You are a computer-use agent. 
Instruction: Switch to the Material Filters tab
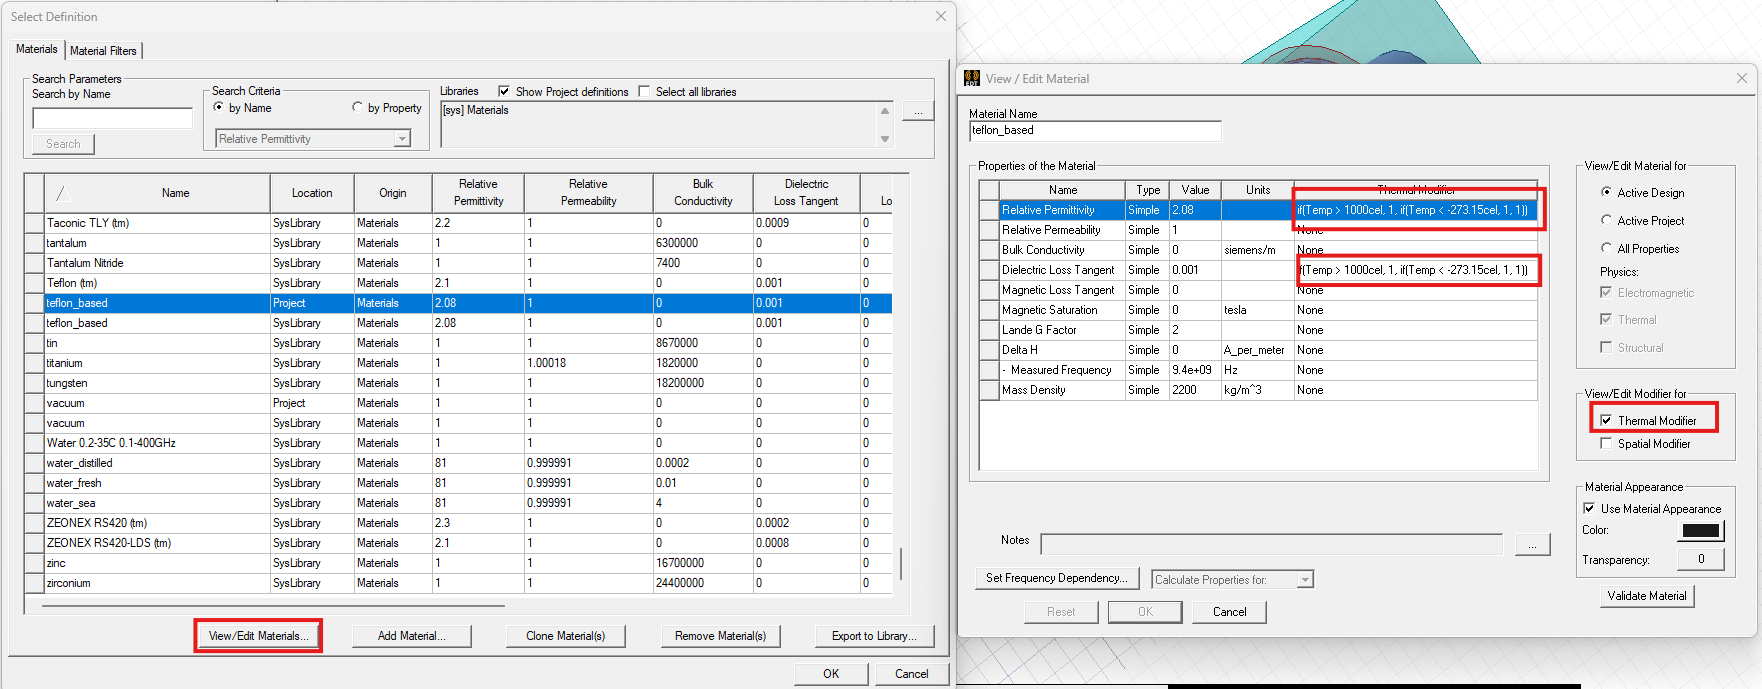tap(103, 50)
